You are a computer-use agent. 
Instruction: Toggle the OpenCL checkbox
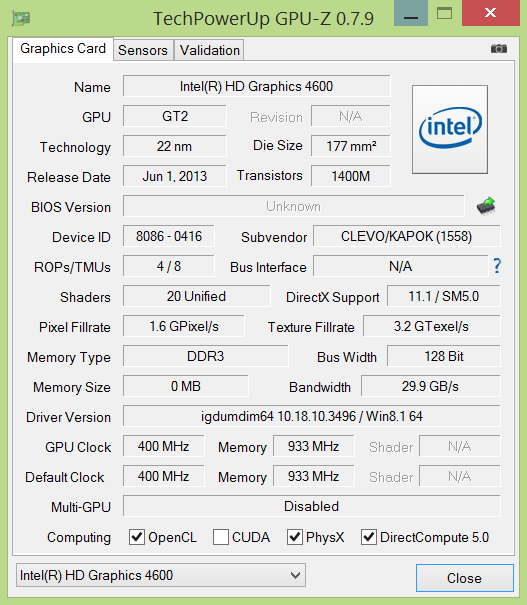[x=137, y=537]
